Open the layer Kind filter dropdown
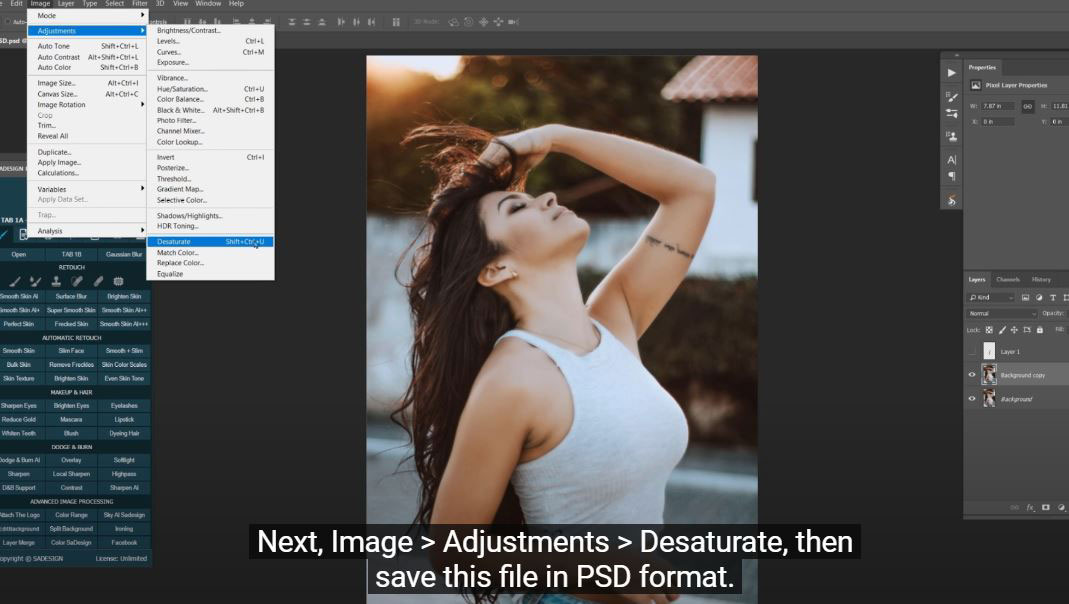 click(x=991, y=298)
